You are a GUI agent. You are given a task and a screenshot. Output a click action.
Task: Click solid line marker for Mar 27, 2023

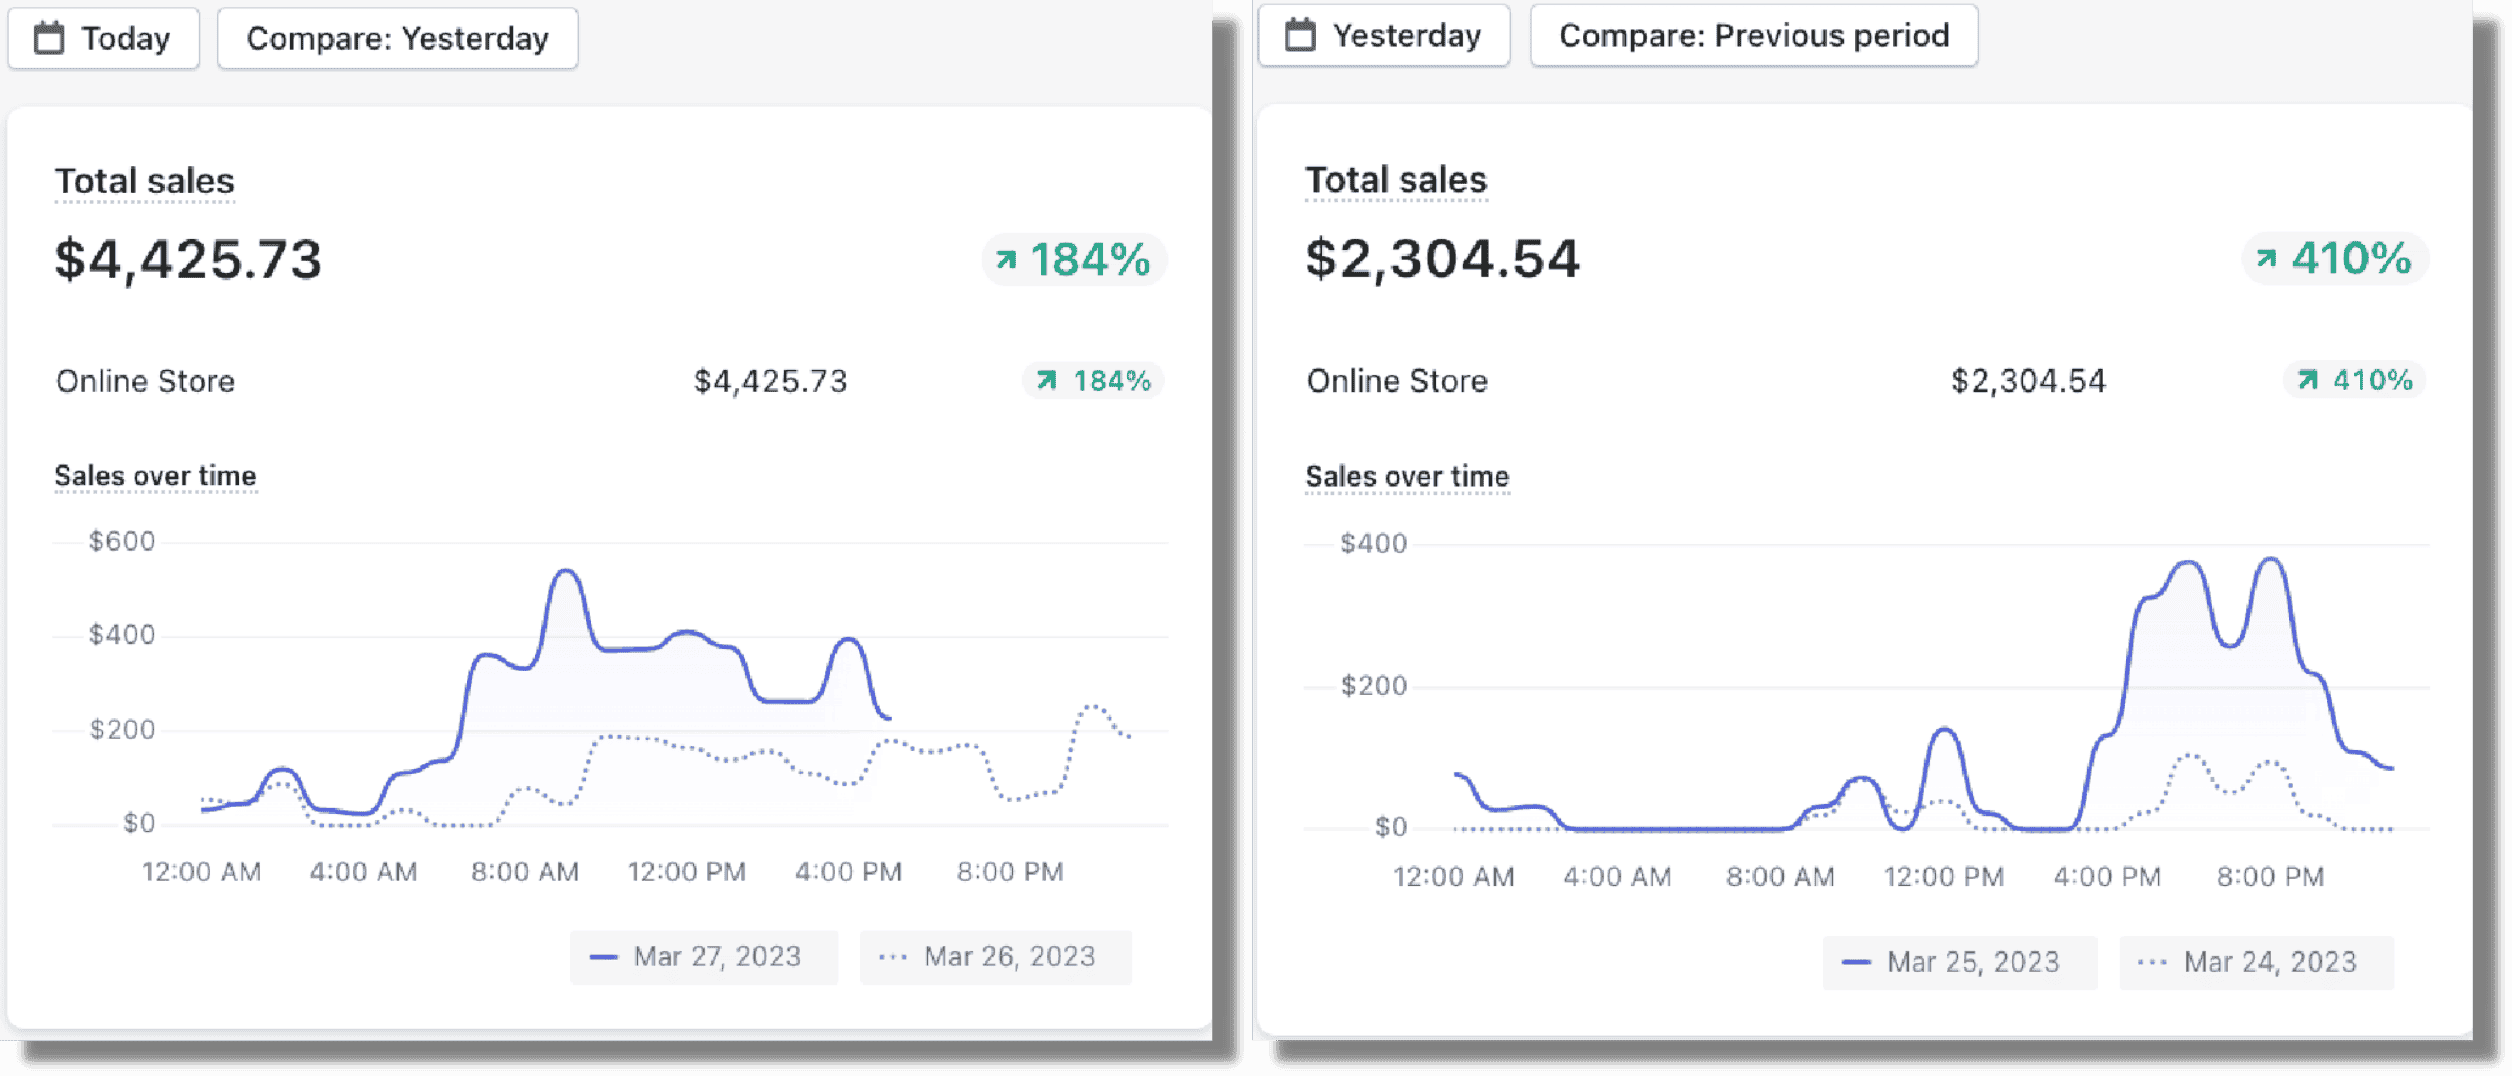603,958
